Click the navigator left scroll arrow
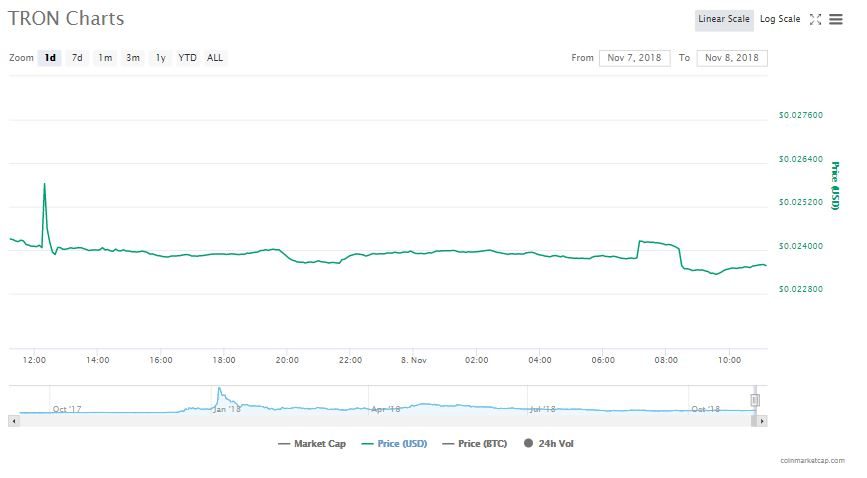 coord(14,421)
